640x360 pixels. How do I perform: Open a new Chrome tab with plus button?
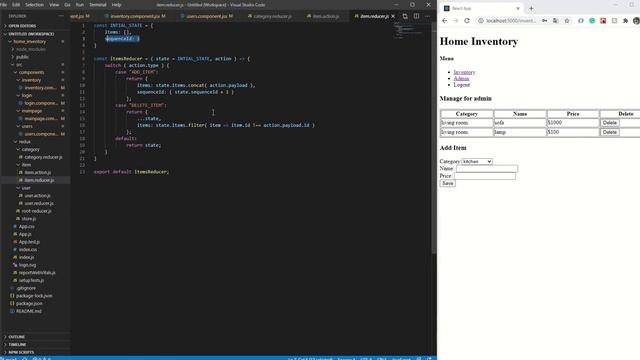(x=531, y=8)
